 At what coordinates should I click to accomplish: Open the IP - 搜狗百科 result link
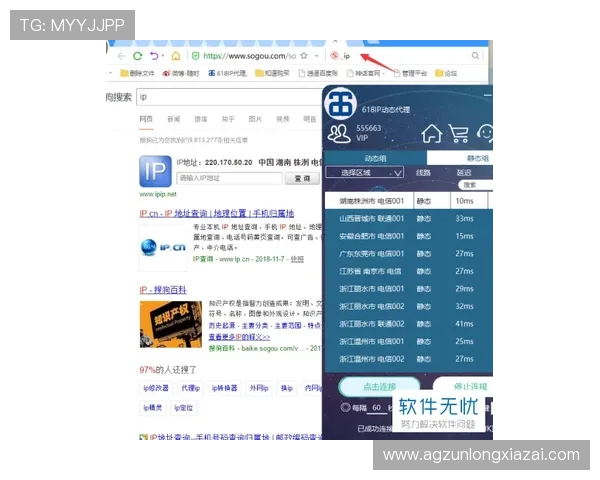click(163, 290)
